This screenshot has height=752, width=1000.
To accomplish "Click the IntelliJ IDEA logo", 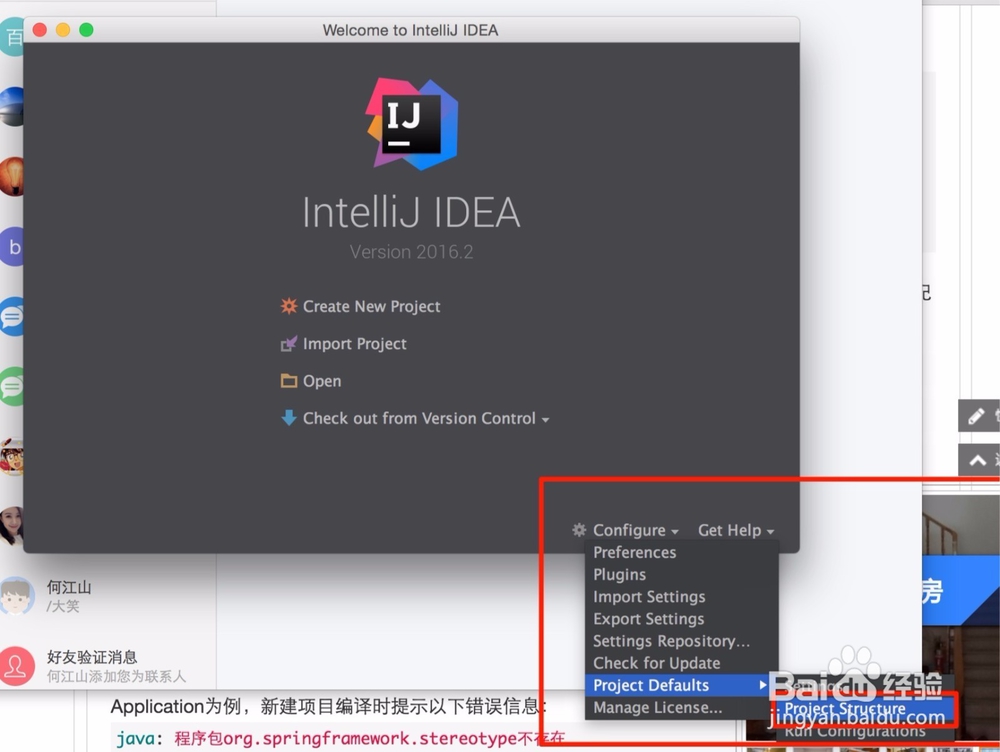I will (412, 124).
